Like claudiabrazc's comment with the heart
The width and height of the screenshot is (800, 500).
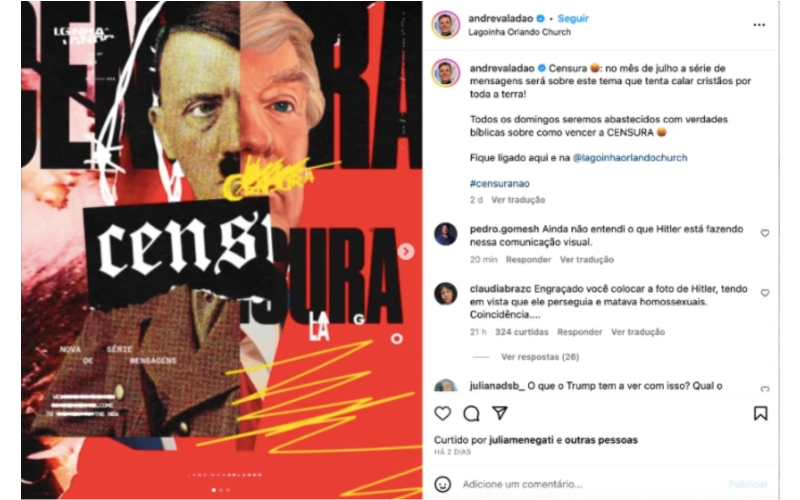pyautogui.click(x=764, y=293)
